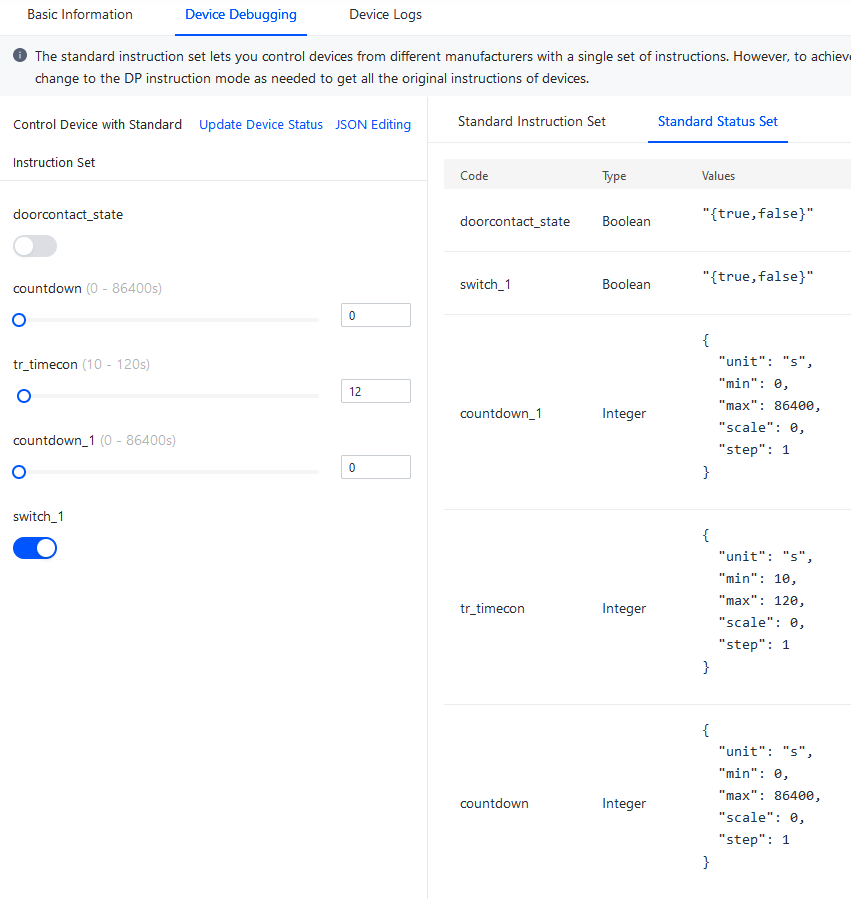
Task: Open the Standard Instruction Set tab
Action: (532, 122)
